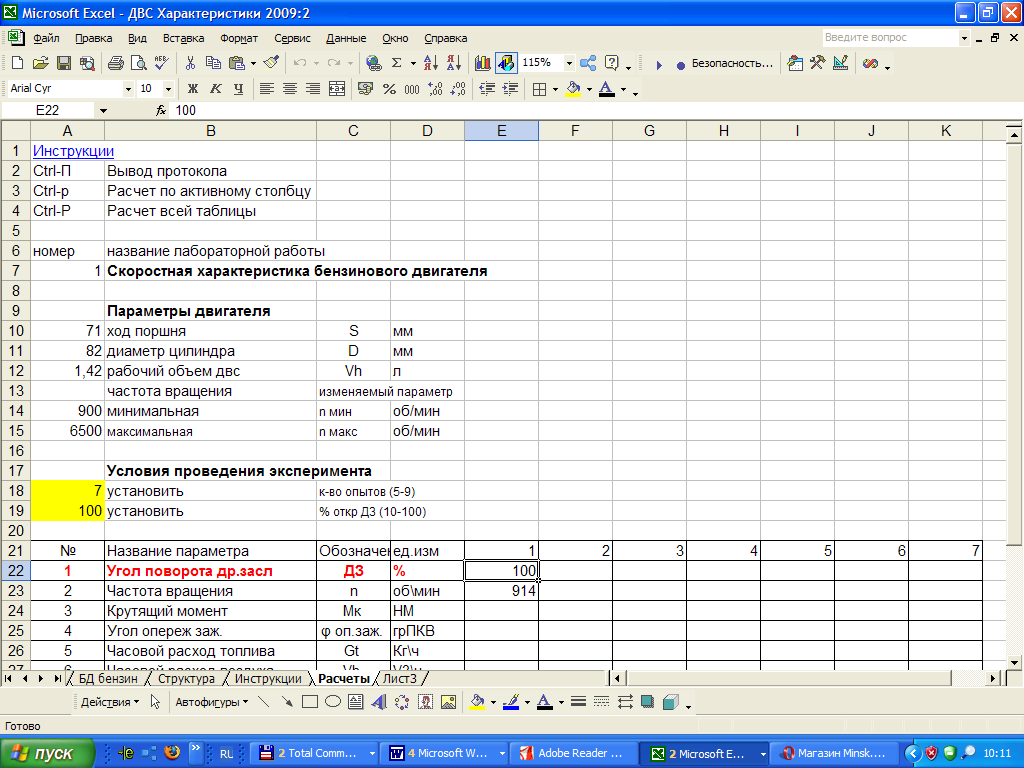Open the Формат menu
The image size is (1024, 768).
pos(239,38)
